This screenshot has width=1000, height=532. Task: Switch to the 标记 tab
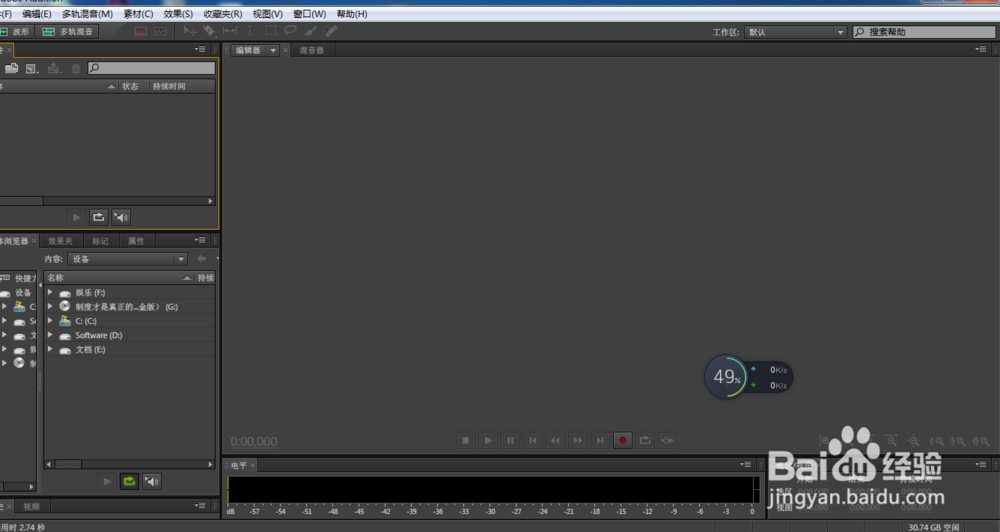[100, 240]
